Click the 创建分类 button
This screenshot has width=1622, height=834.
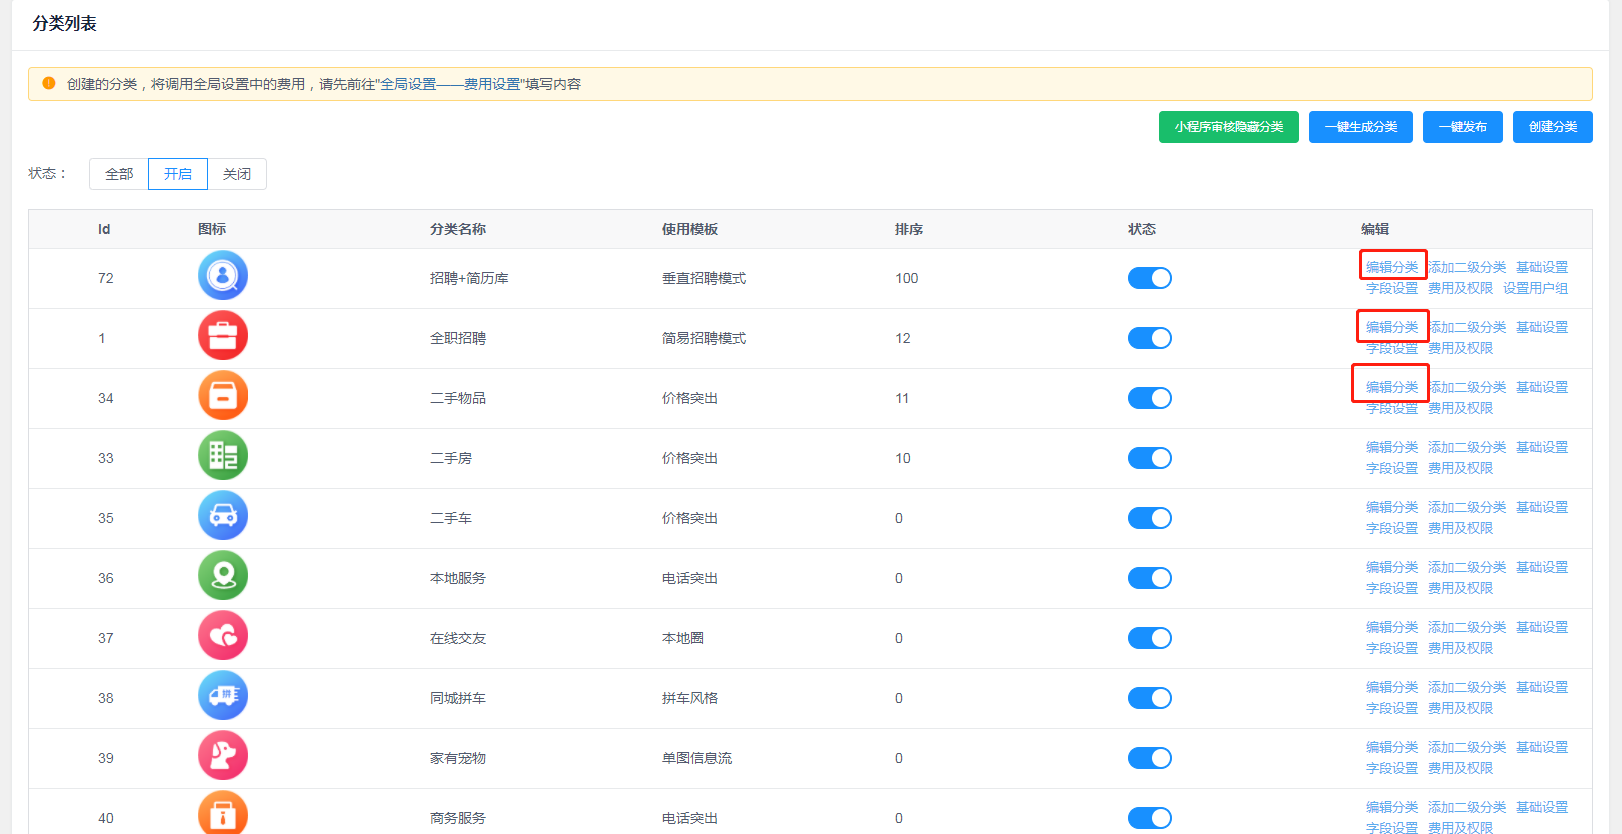1553,127
